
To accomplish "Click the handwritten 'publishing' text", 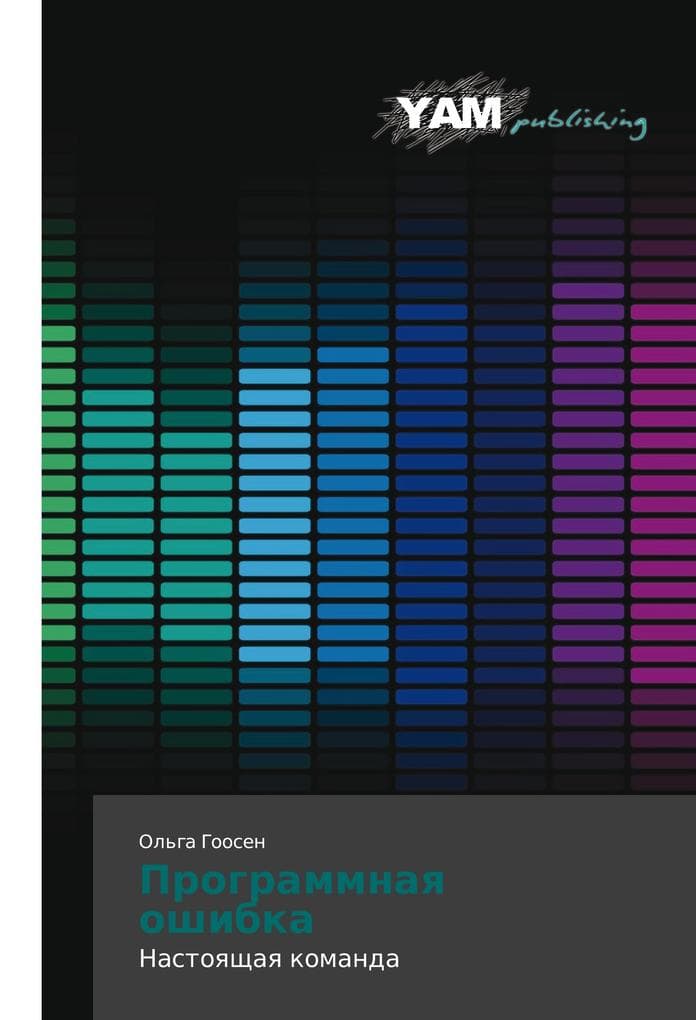I will pyautogui.click(x=578, y=122).
